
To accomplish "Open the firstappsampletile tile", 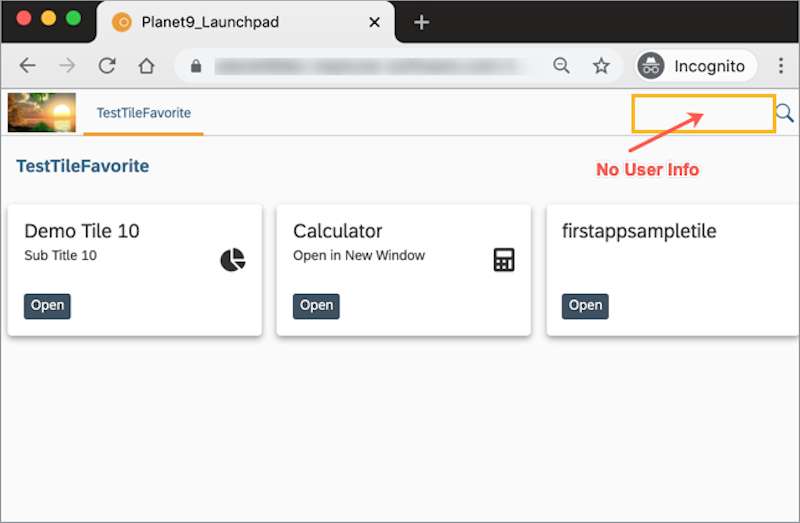I will point(585,305).
